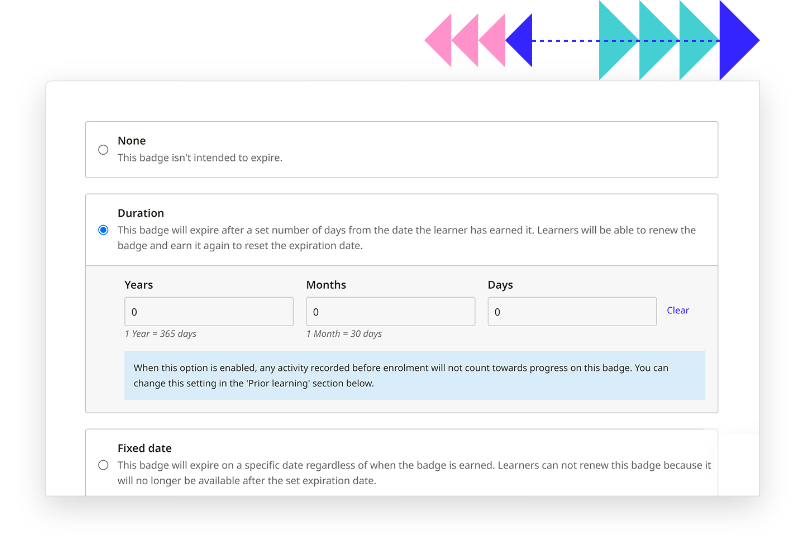Click the dotted line between the triangles
The height and width of the screenshot is (552, 805).
pos(565,41)
